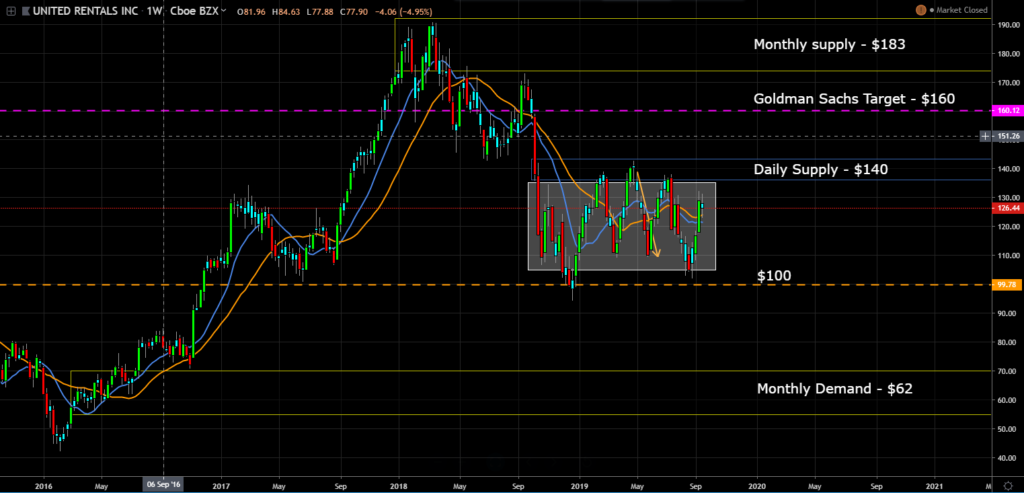Click the Market Closed status indicator

[960, 10]
